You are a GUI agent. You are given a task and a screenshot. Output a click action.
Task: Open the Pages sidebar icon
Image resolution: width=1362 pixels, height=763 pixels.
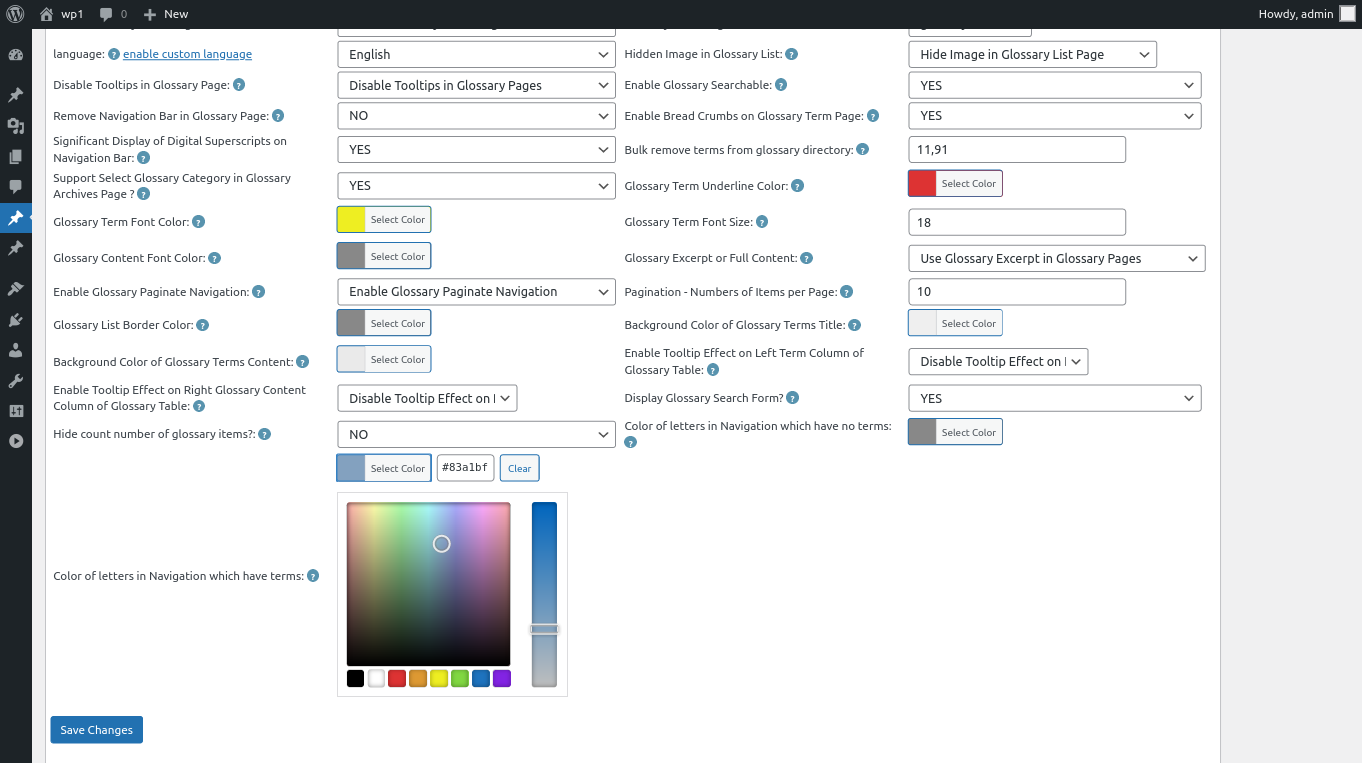tap(15, 157)
